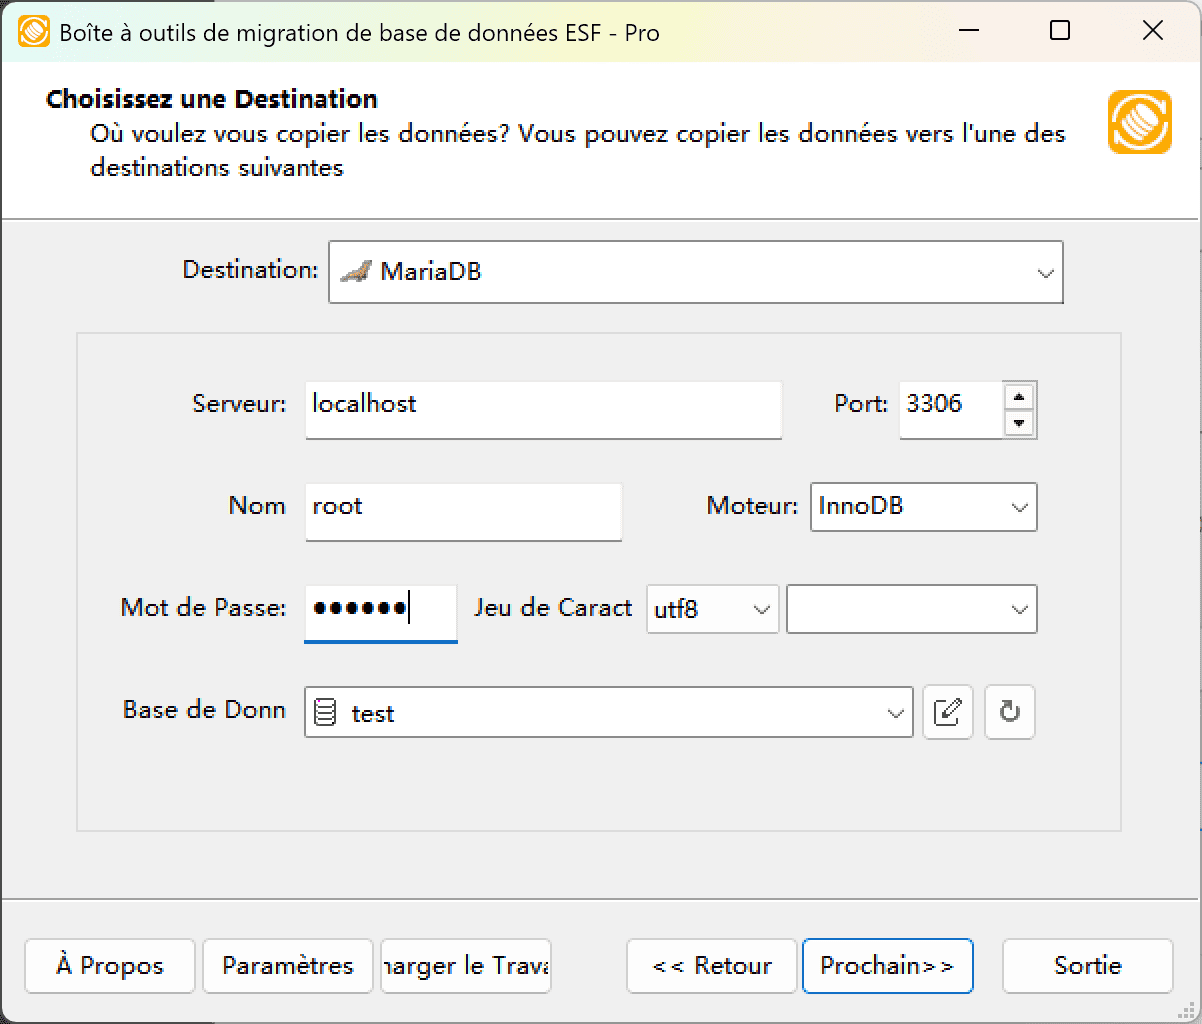Click the ESF logo in the top-right corner
The height and width of the screenshot is (1024, 1202).
[1139, 121]
